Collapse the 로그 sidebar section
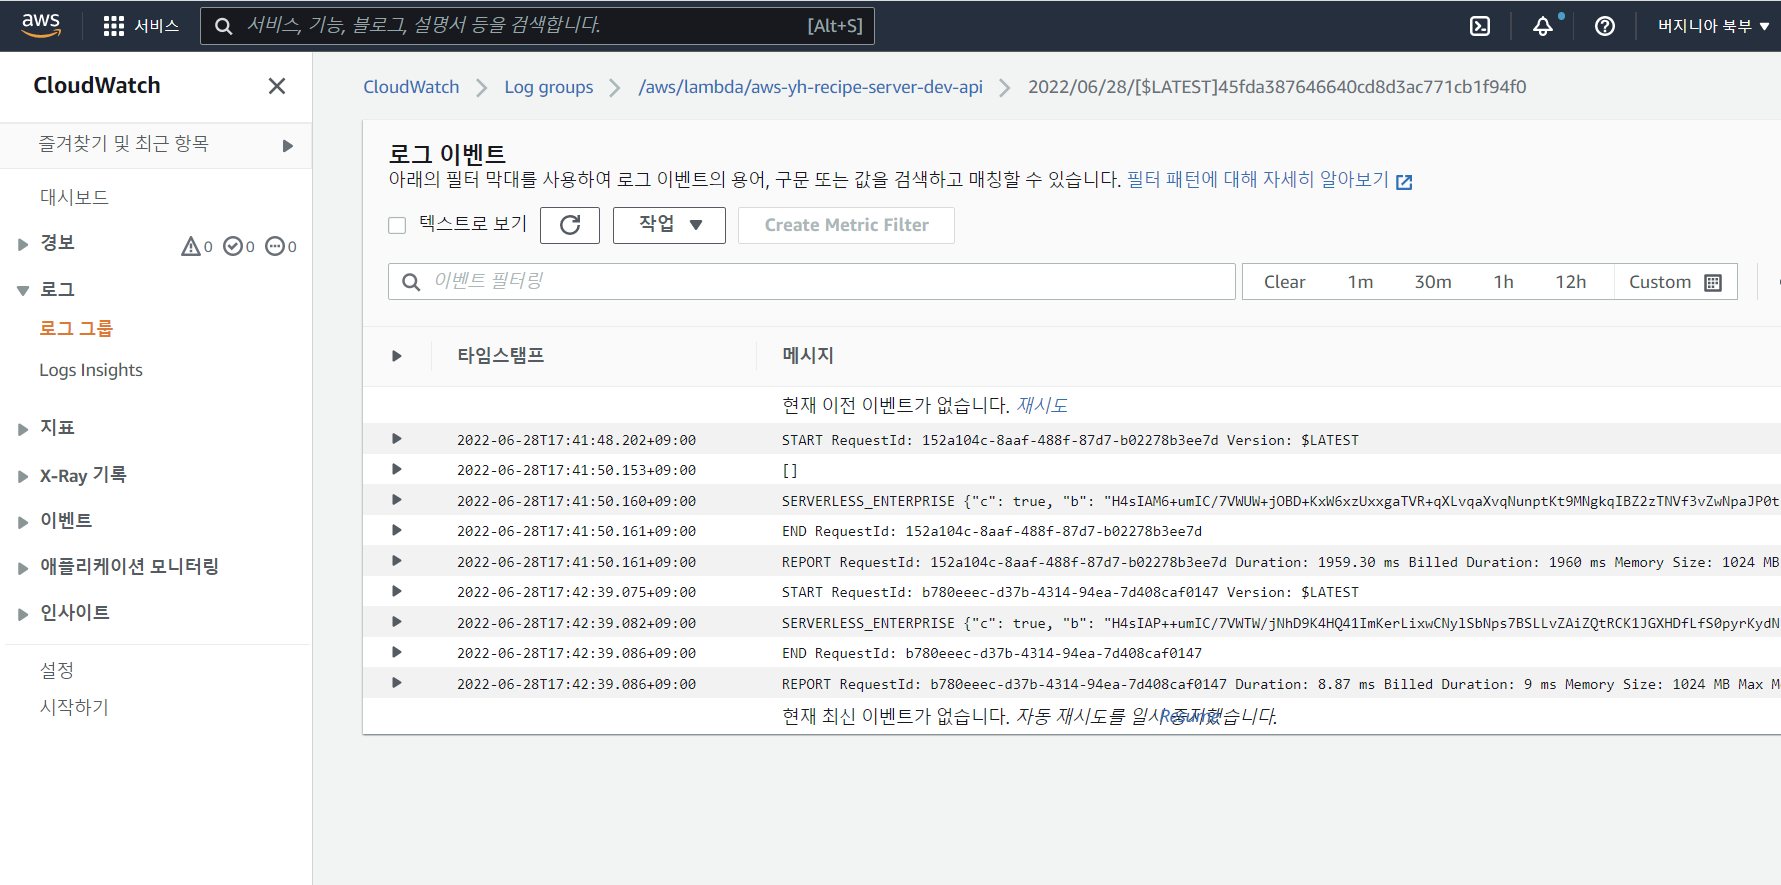The height and width of the screenshot is (885, 1781). [23, 290]
